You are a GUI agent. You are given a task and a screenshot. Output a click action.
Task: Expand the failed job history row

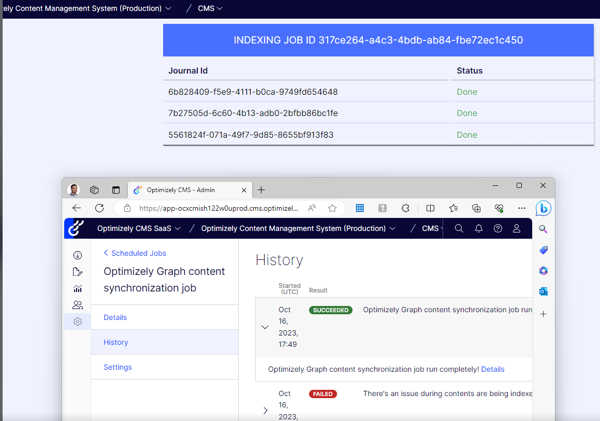coord(265,410)
